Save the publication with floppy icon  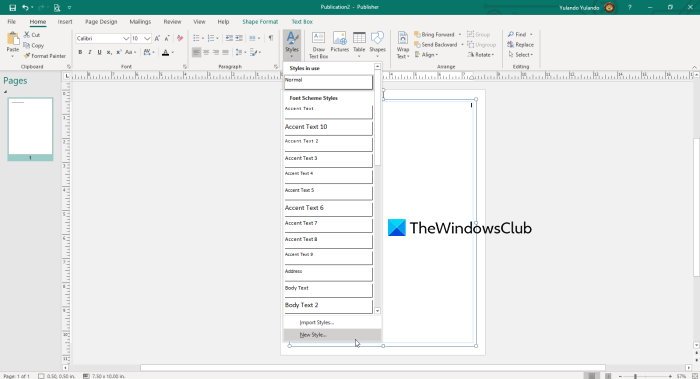click(x=12, y=8)
